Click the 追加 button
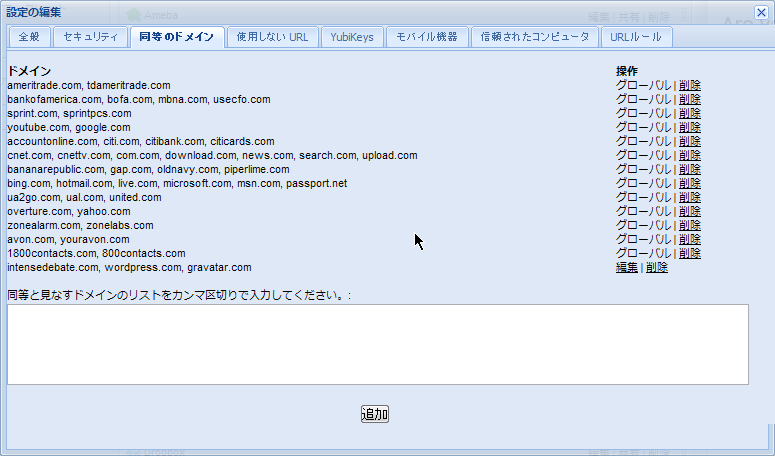 375,414
